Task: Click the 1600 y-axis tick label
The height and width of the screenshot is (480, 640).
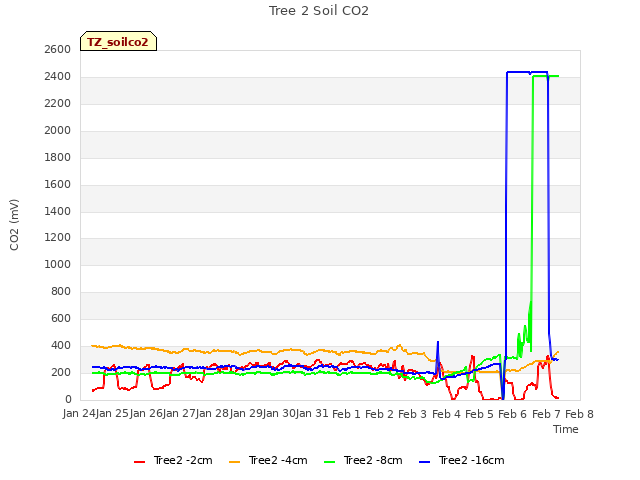Action: click(58, 184)
